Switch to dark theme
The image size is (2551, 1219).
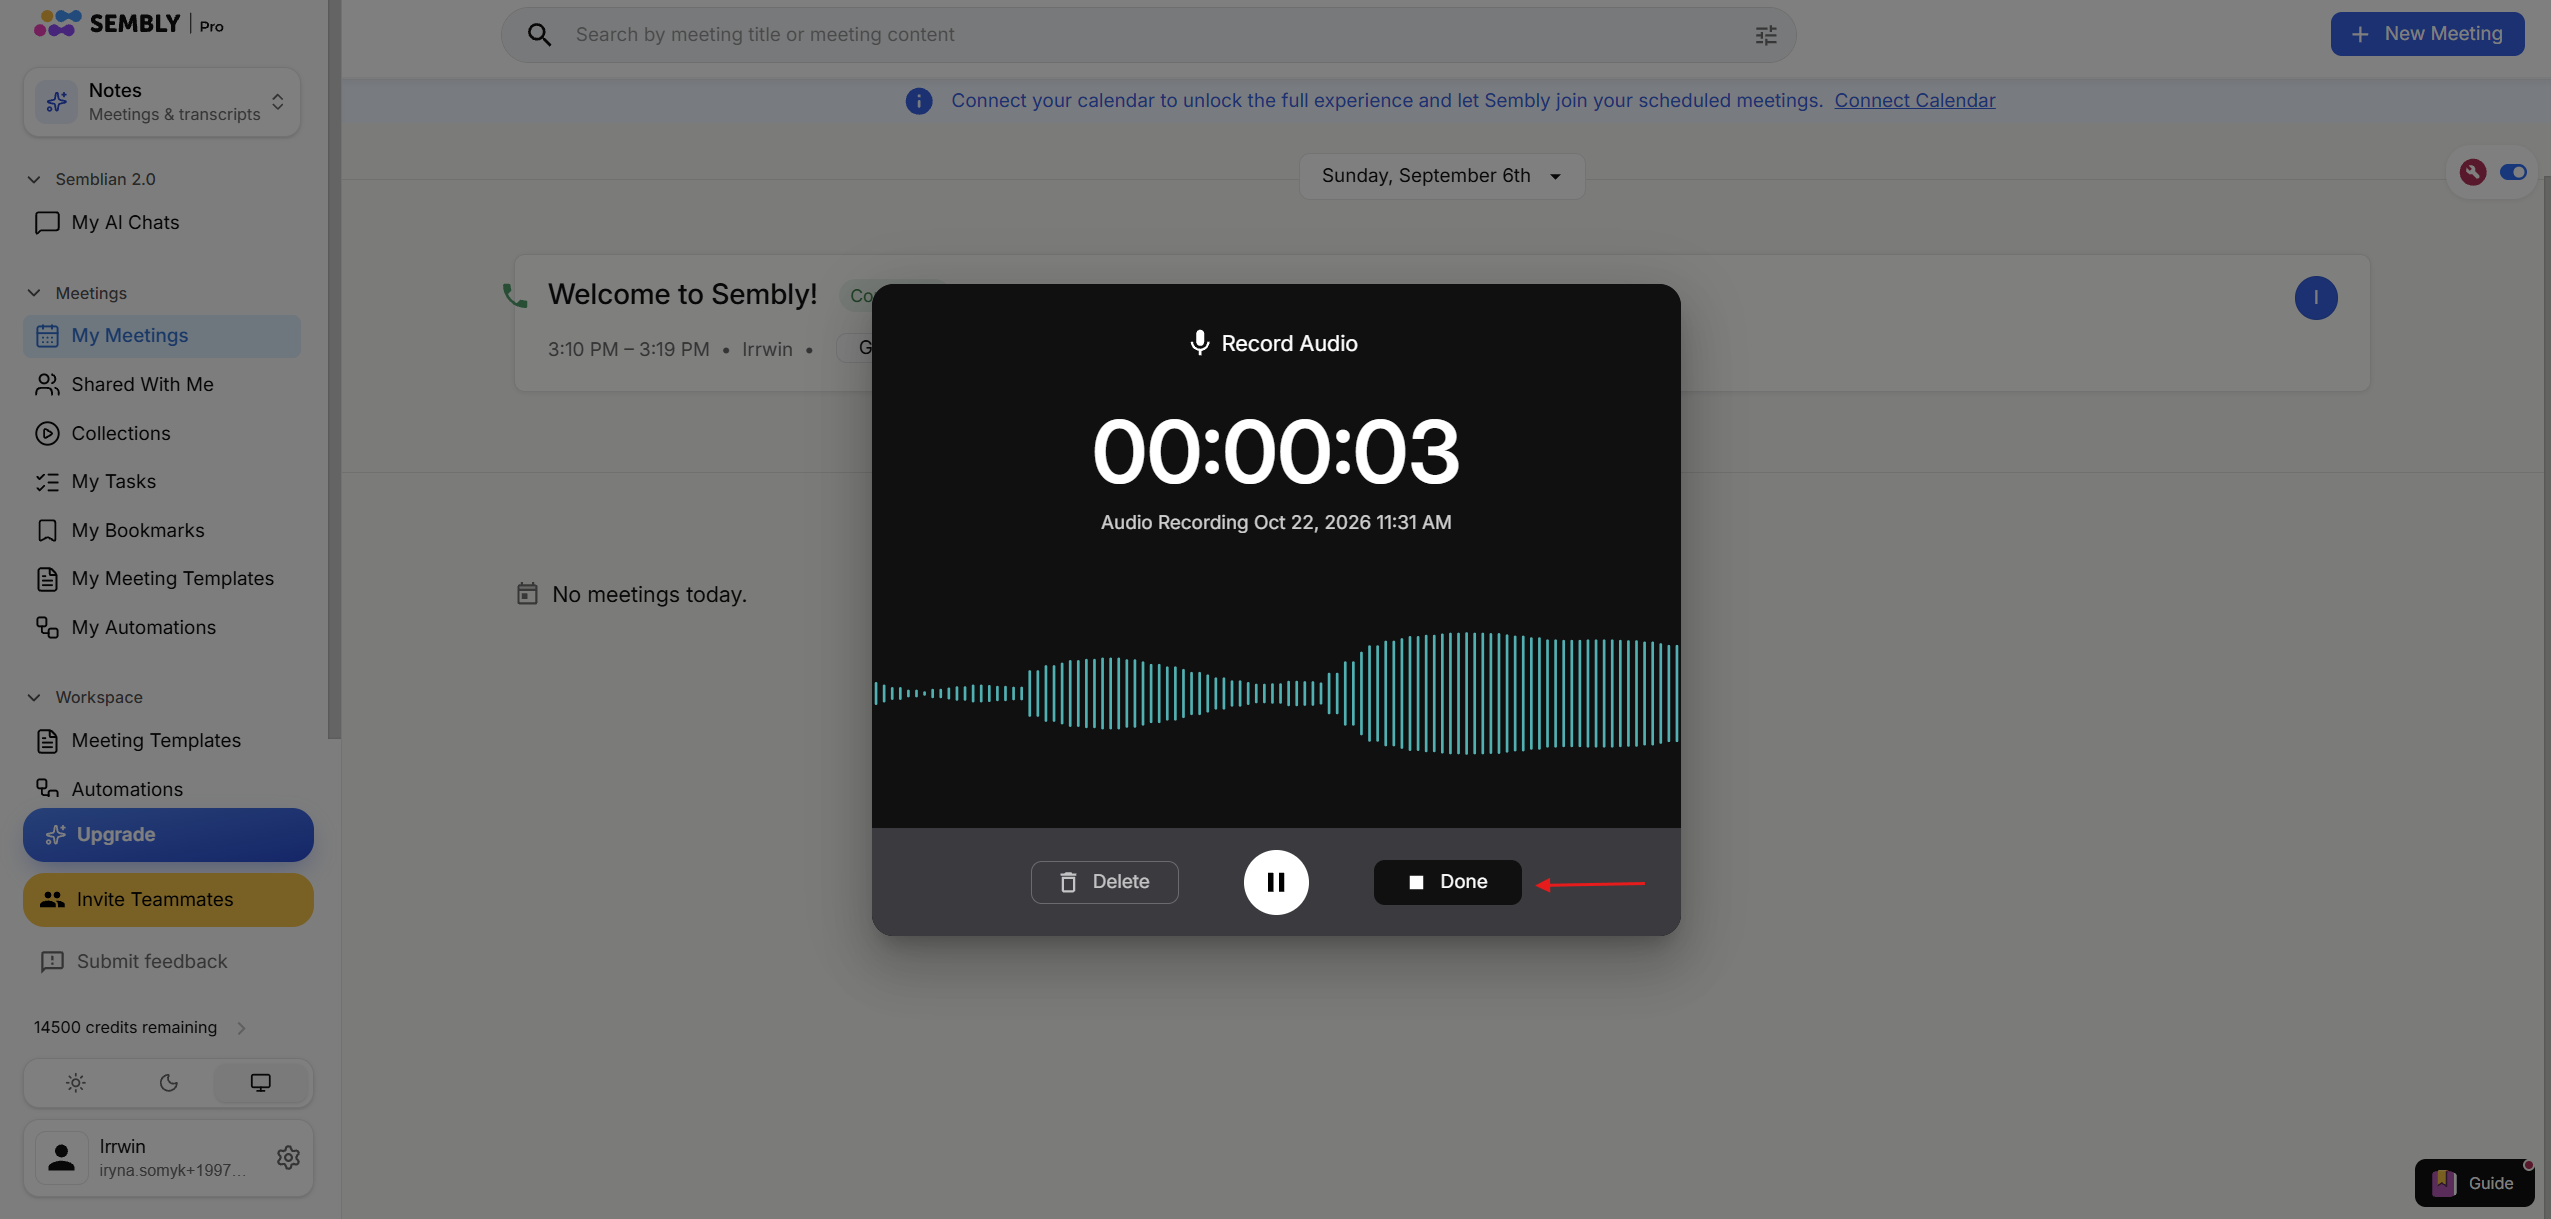point(168,1083)
